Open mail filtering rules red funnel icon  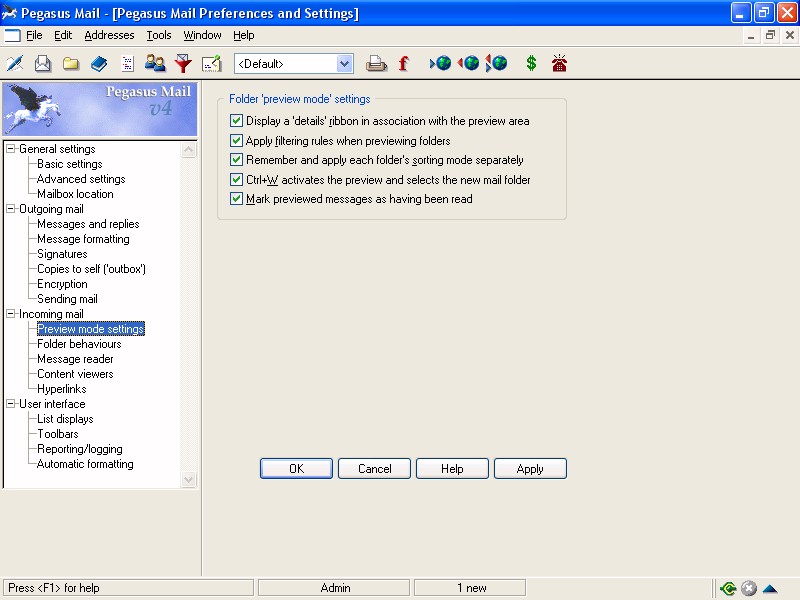(x=183, y=63)
